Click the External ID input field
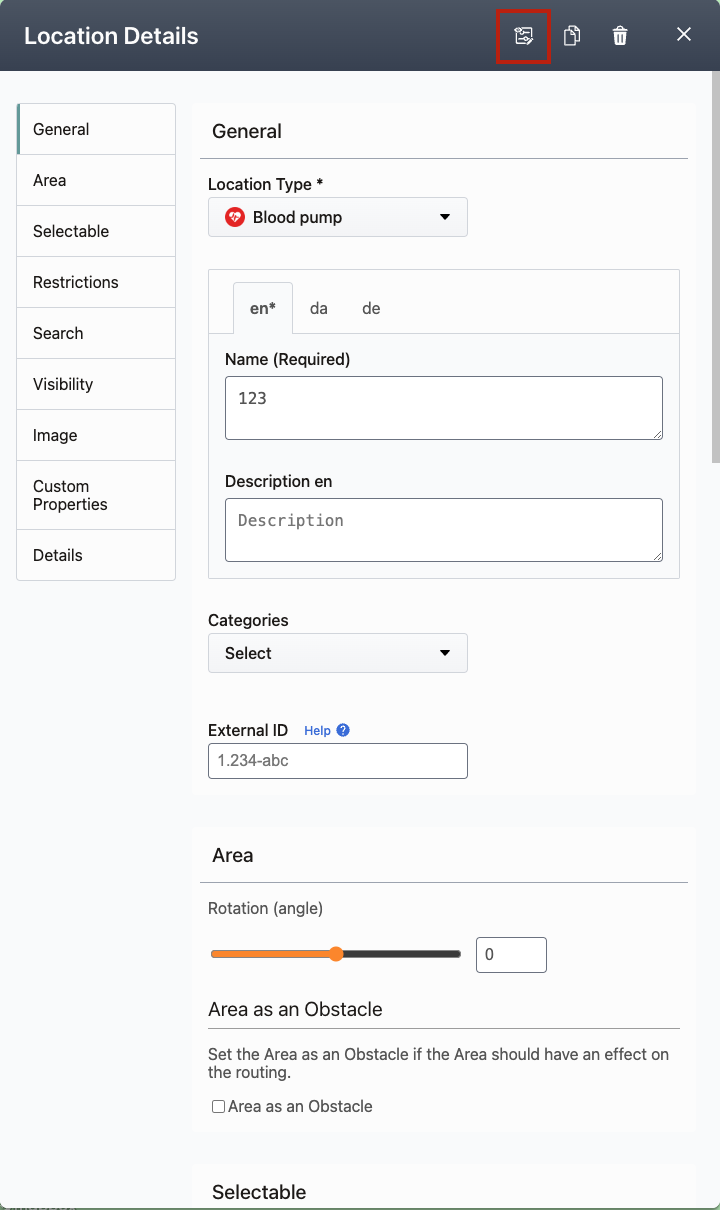Image resolution: width=720 pixels, height=1210 pixels. click(338, 761)
